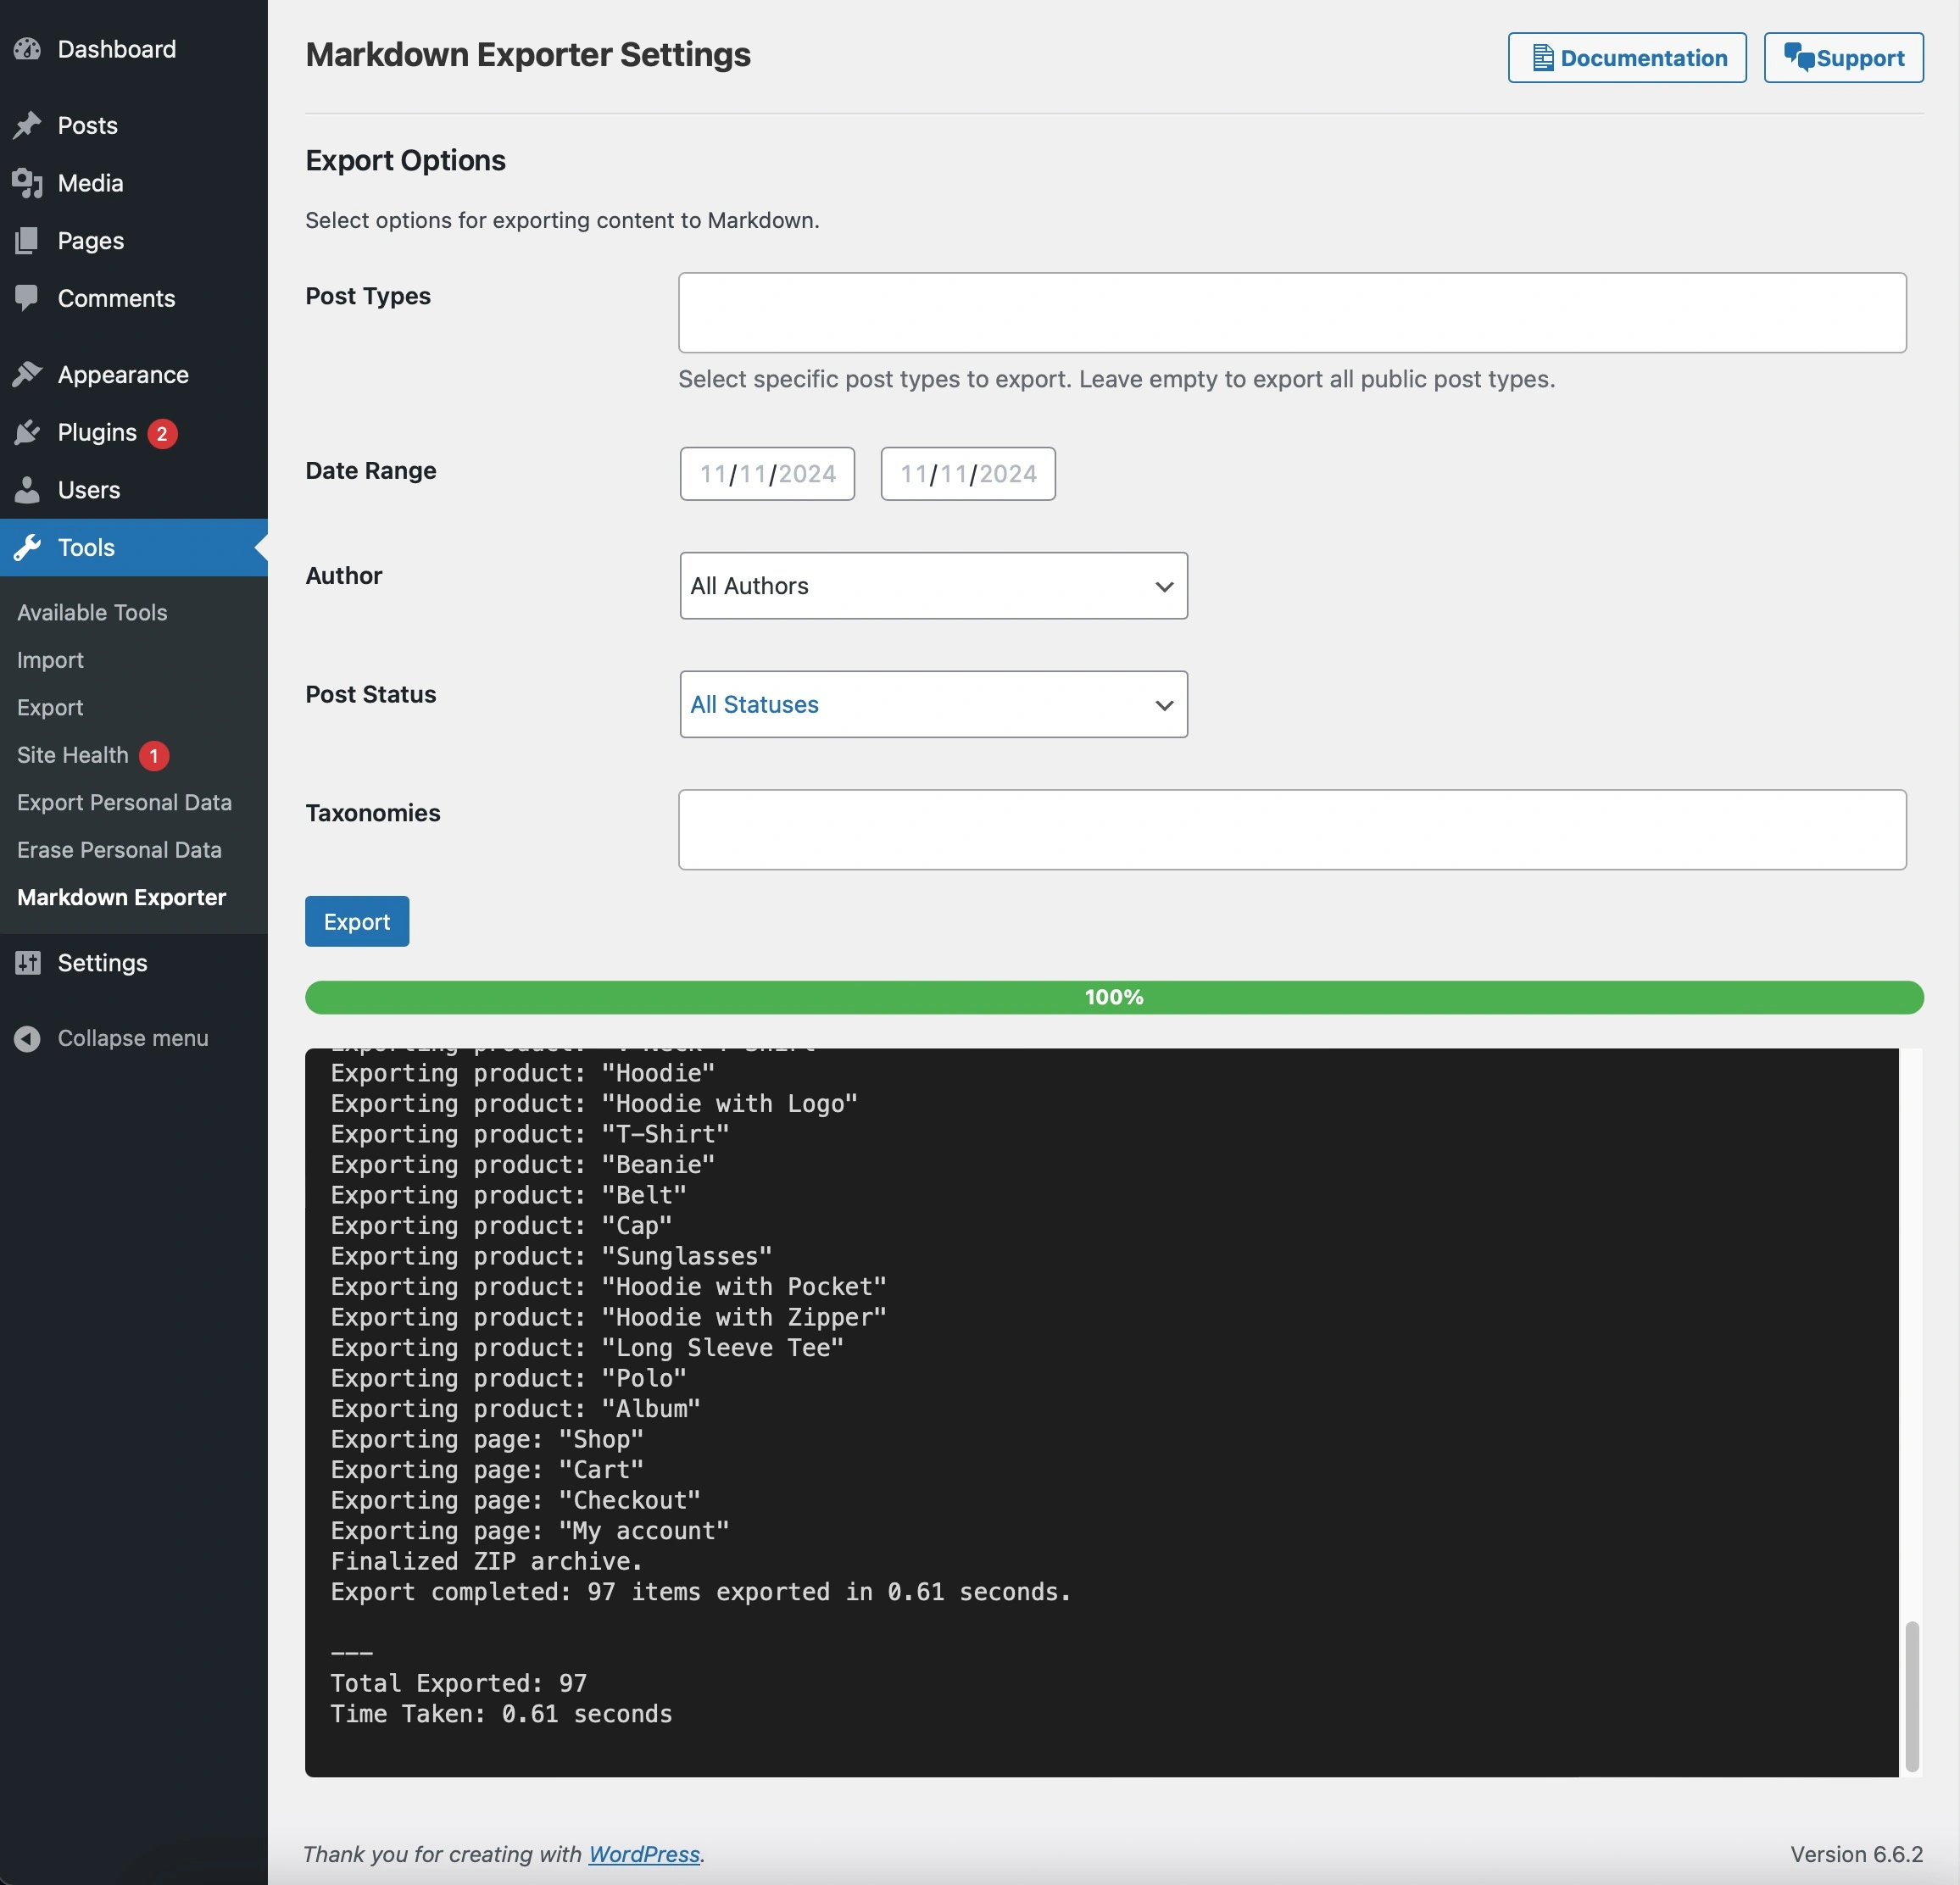This screenshot has height=1885, width=1960.
Task: Click log line Exporting product "Sunglasses"
Action: 552,1256
